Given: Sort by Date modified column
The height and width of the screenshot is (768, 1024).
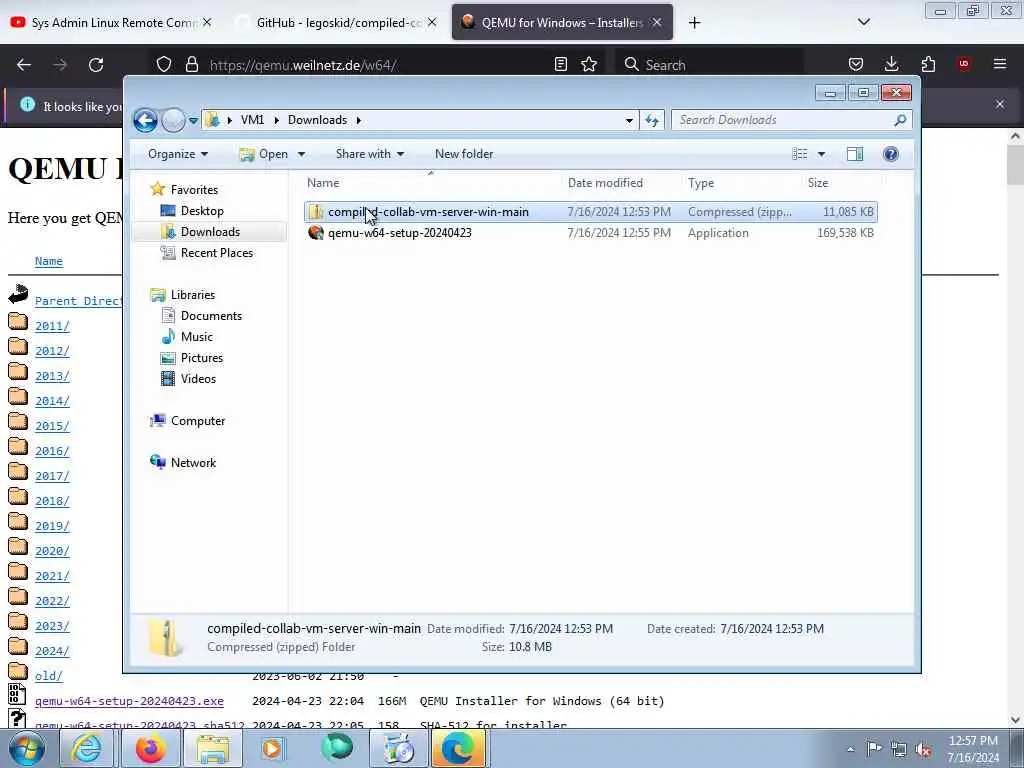Looking at the screenshot, I should pyautogui.click(x=620, y=183).
